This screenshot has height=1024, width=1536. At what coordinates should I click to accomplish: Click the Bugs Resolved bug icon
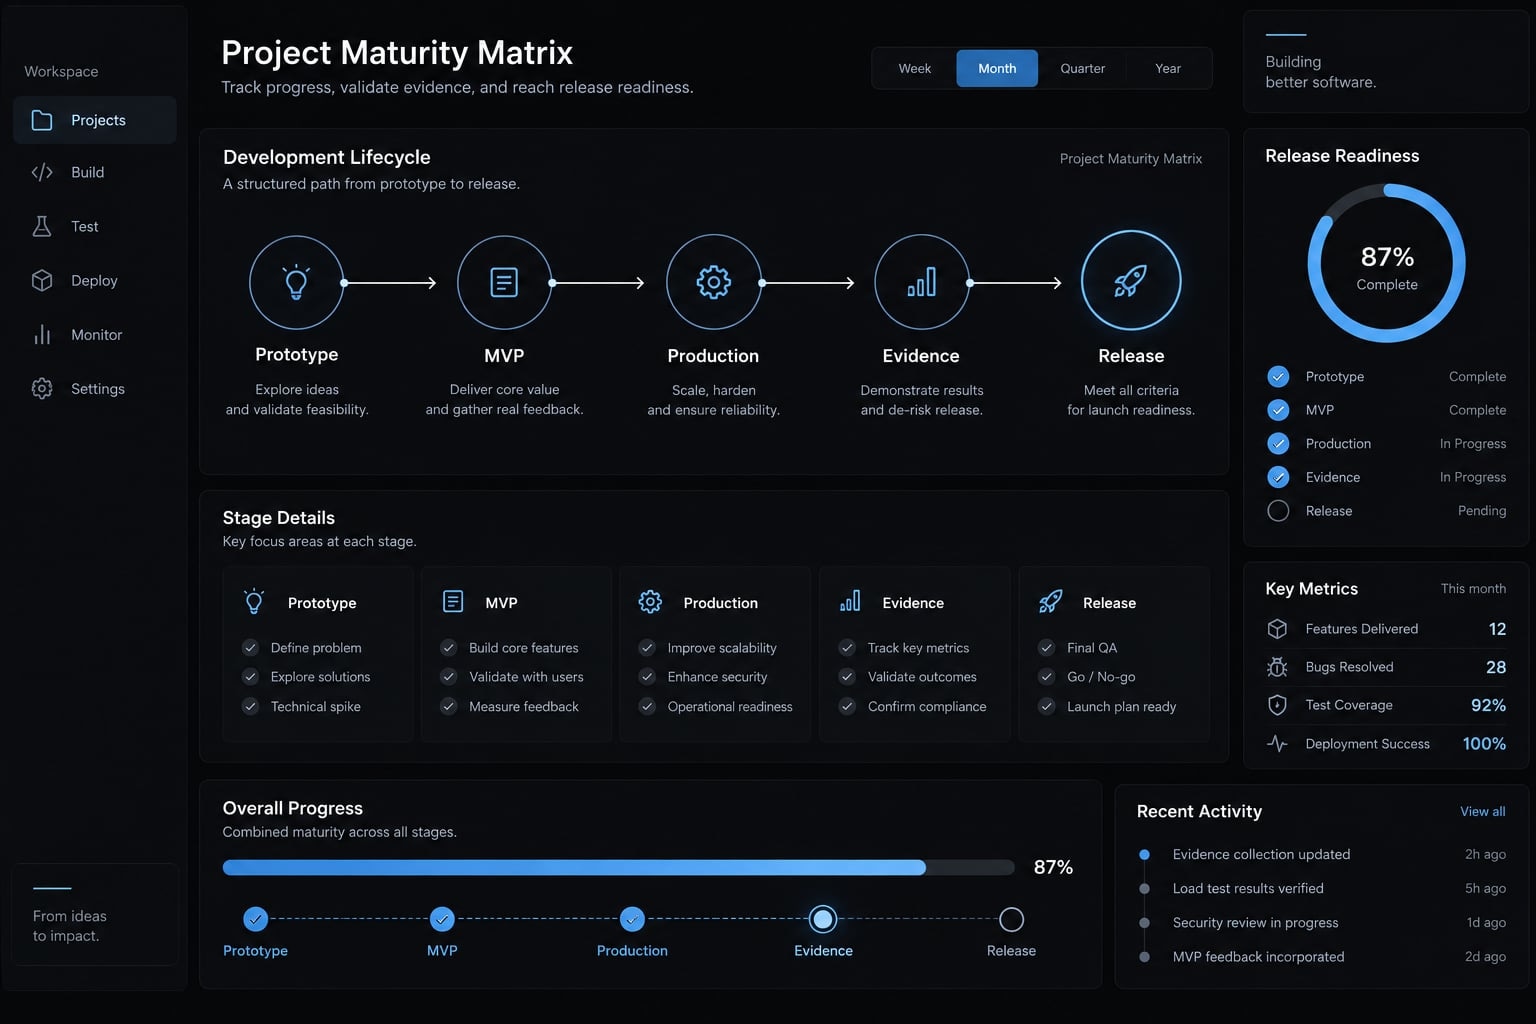pyautogui.click(x=1277, y=667)
